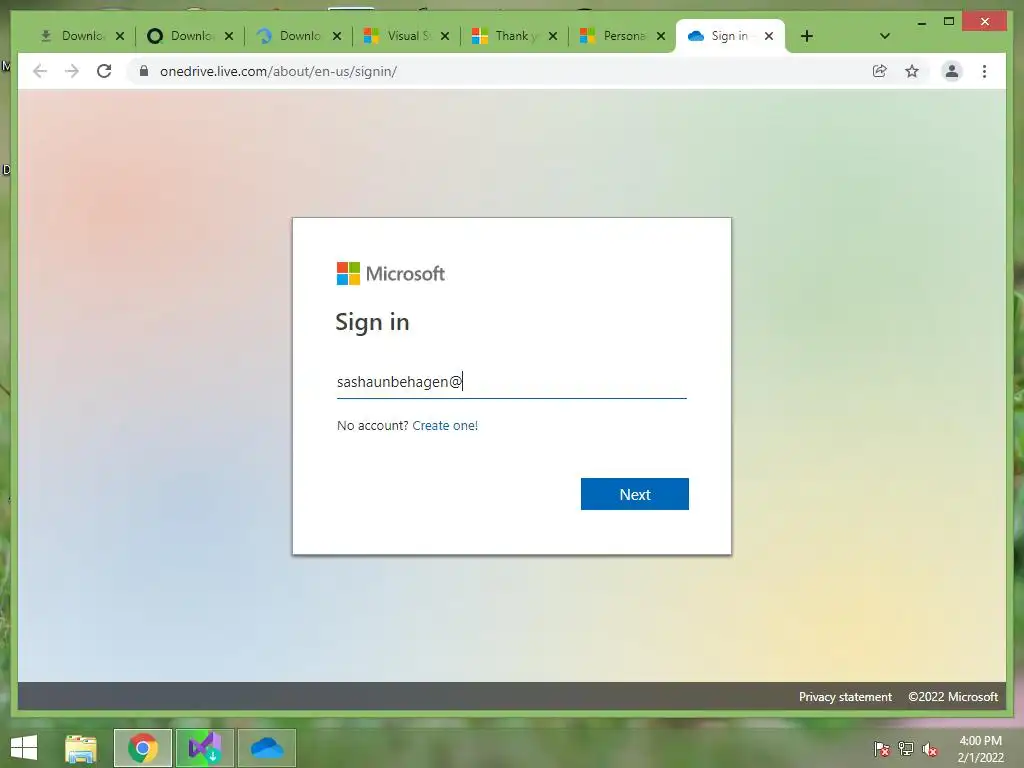Click the Chrome taskbar icon
Screen dimensions: 1024x768
pos(143,748)
